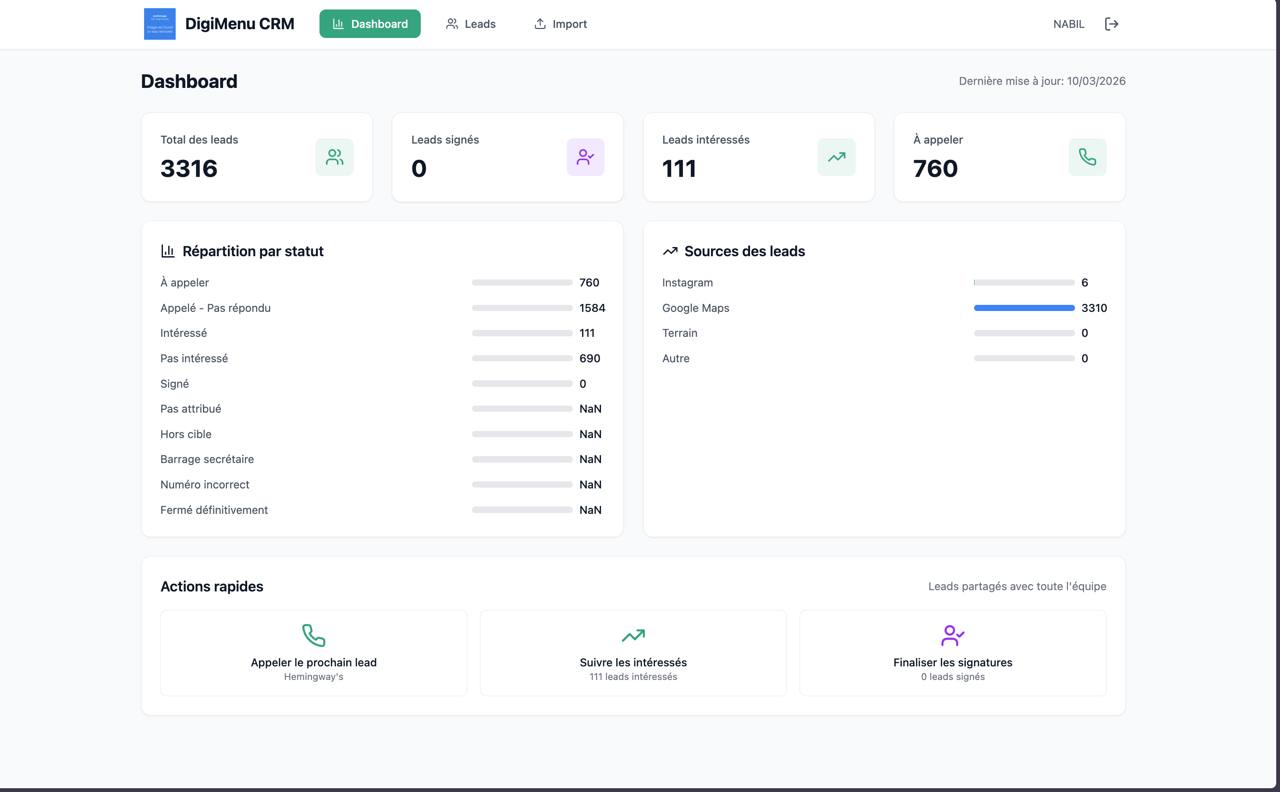Click the user-check icon on Leads signés card

(x=585, y=157)
